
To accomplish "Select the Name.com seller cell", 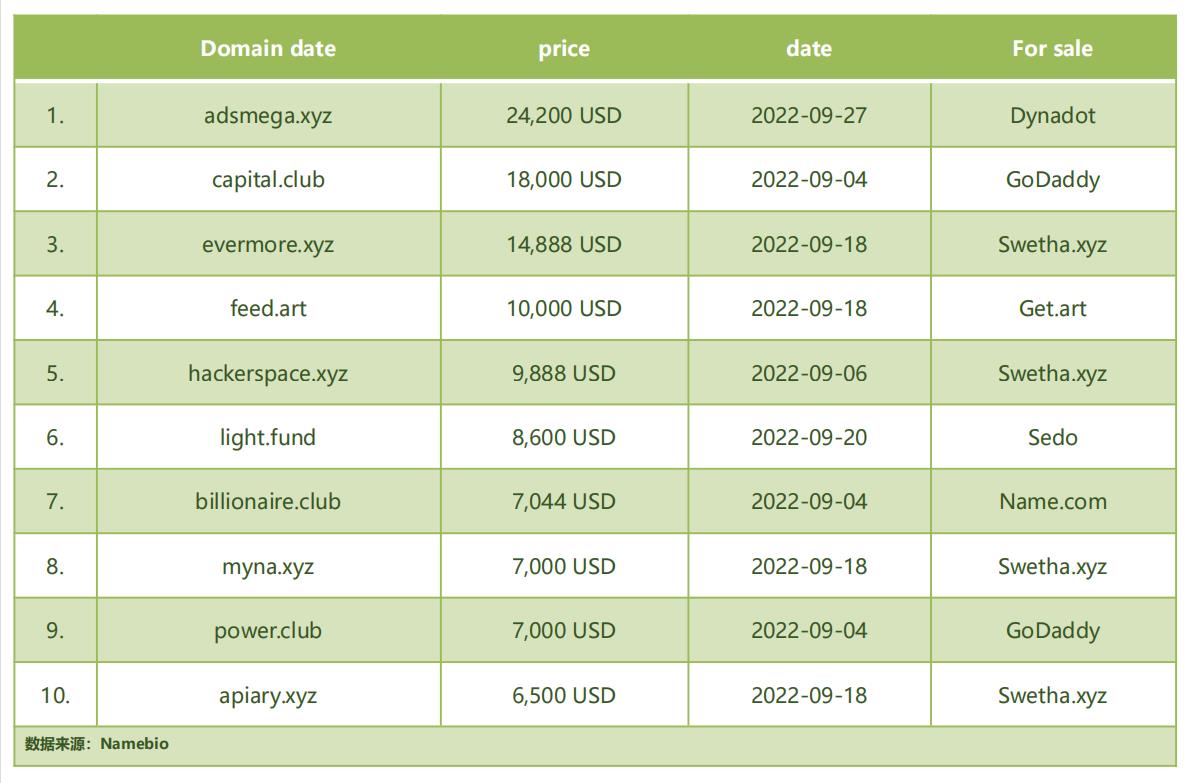I will (1052, 501).
